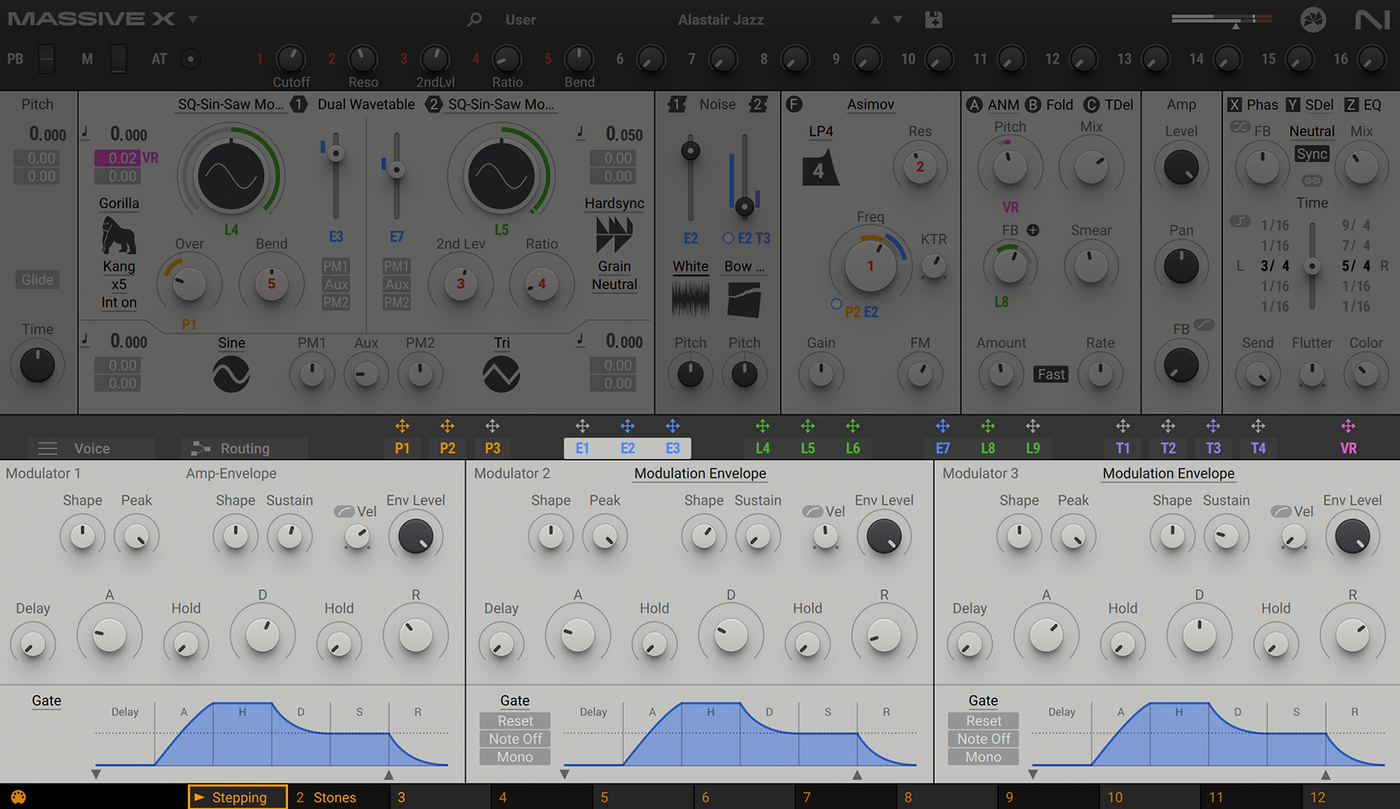The width and height of the screenshot is (1400, 809).
Task: Open the Asimov filter type dropdown
Action: coord(870,104)
